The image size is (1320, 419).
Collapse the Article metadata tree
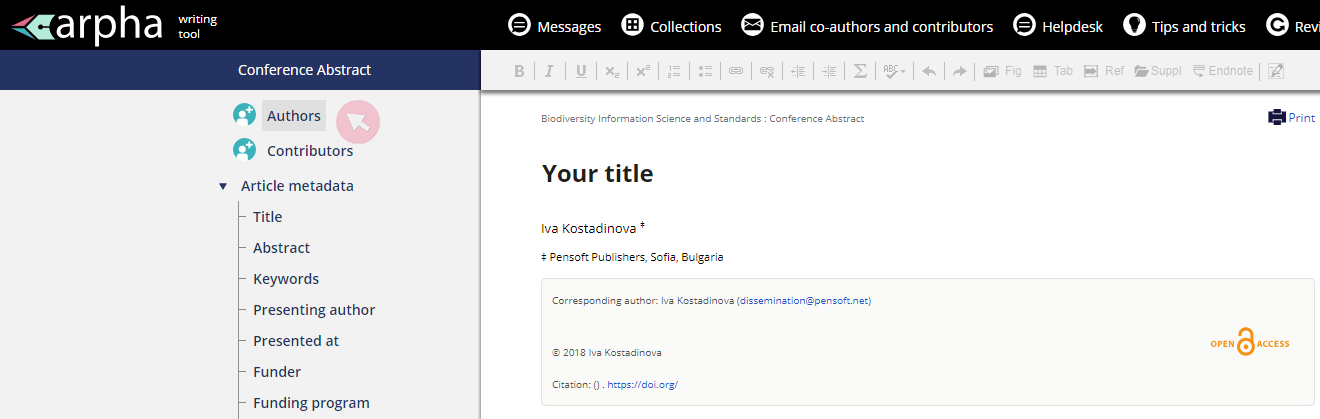click(223, 186)
